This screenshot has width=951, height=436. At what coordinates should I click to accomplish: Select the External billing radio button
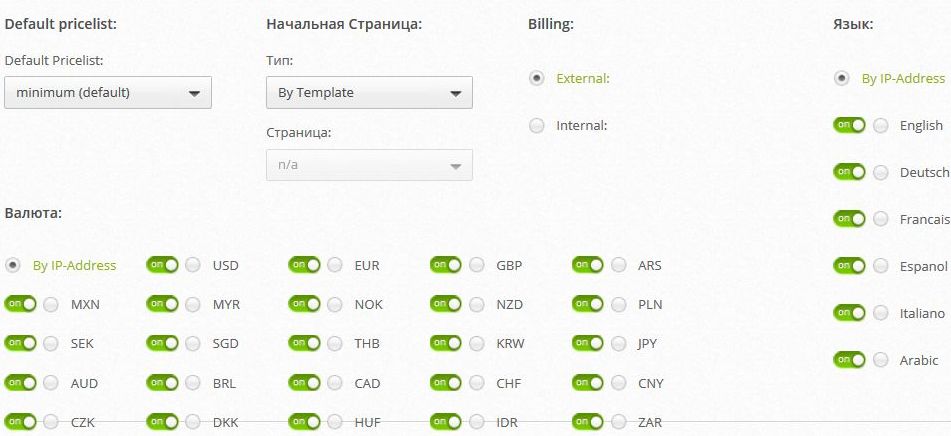pos(537,78)
